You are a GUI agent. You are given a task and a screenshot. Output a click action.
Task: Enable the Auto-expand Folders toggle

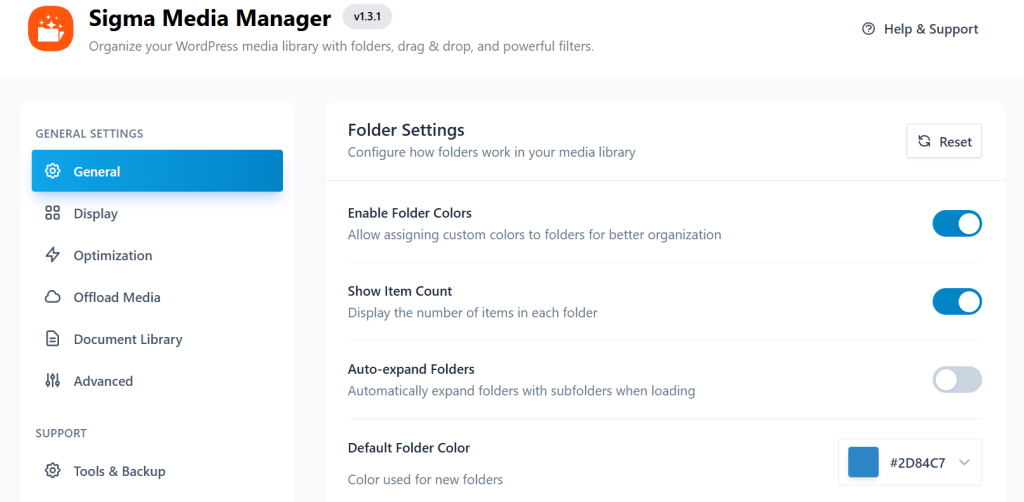pos(957,380)
